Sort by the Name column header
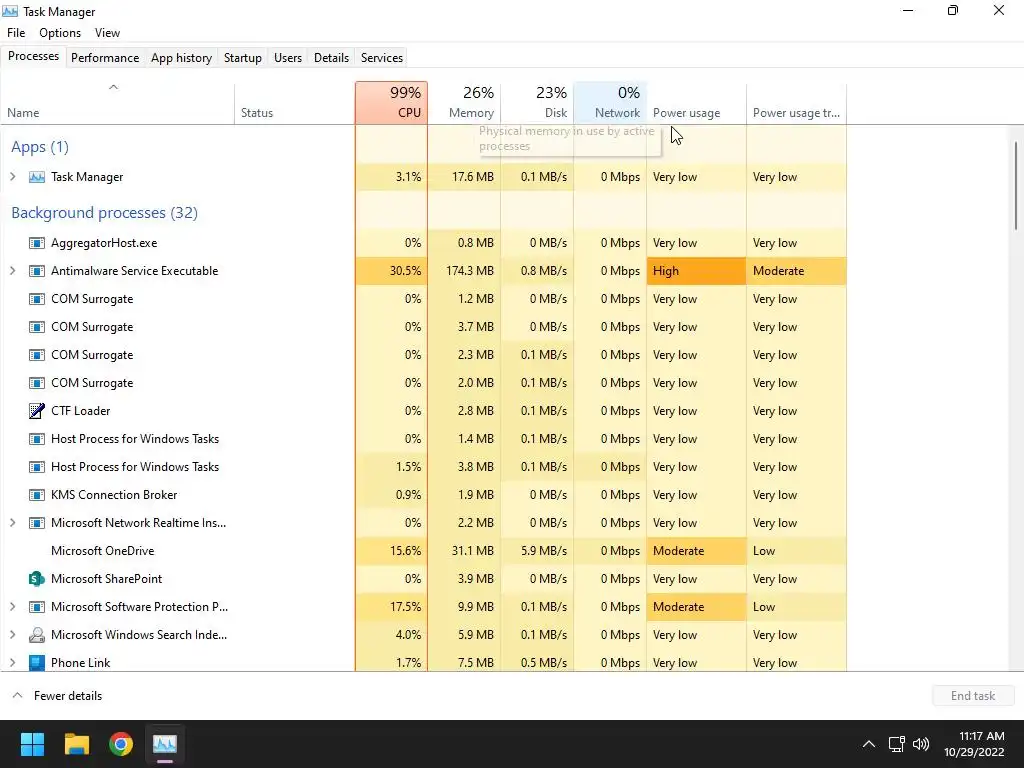The image size is (1024, 768). 118,103
